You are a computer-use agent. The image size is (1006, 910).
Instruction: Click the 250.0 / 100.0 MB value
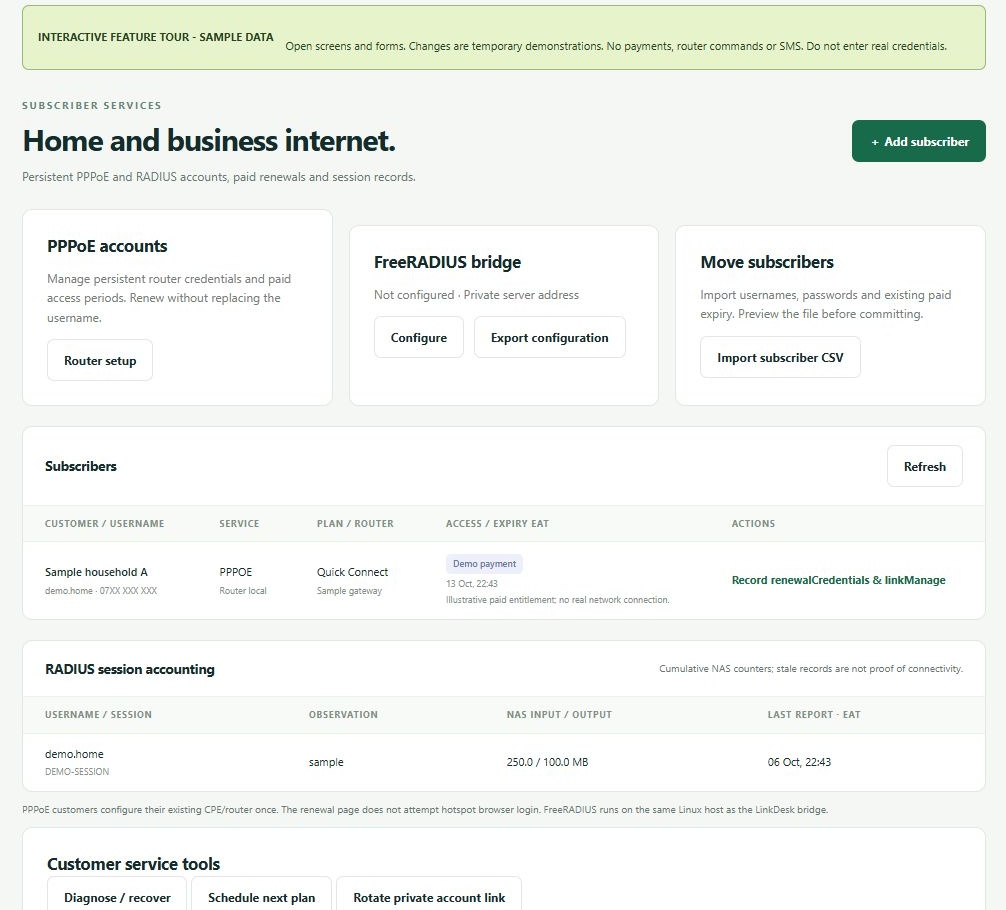pos(547,762)
